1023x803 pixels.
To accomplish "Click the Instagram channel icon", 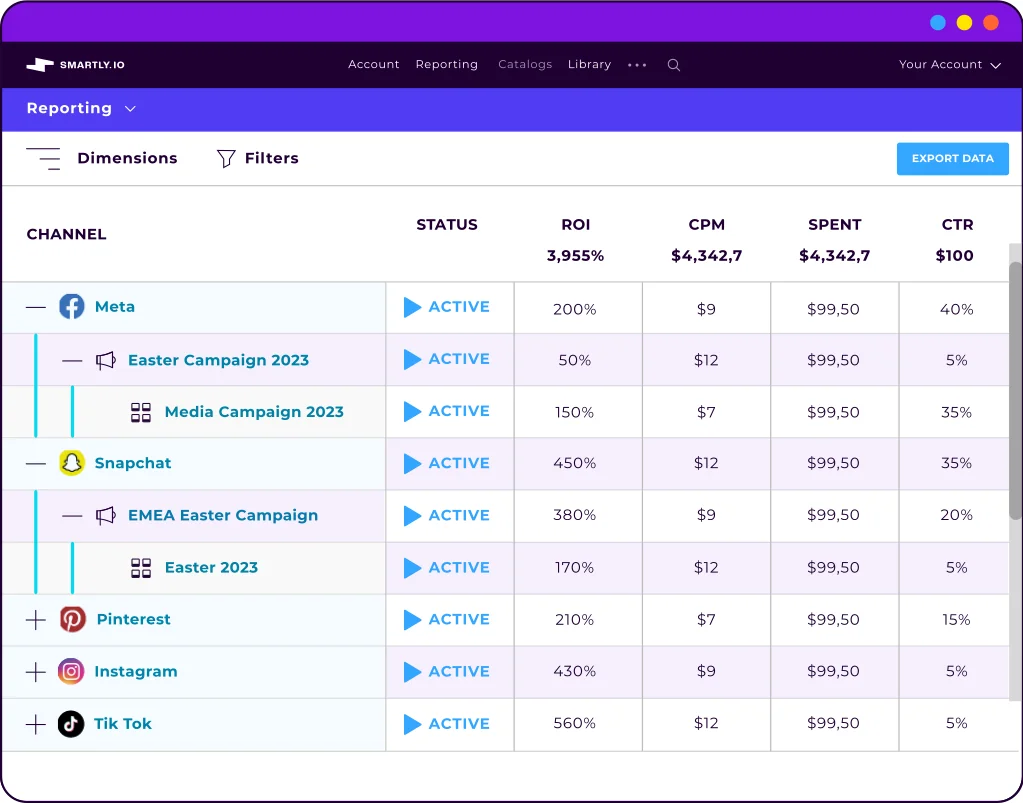I will pos(72,671).
